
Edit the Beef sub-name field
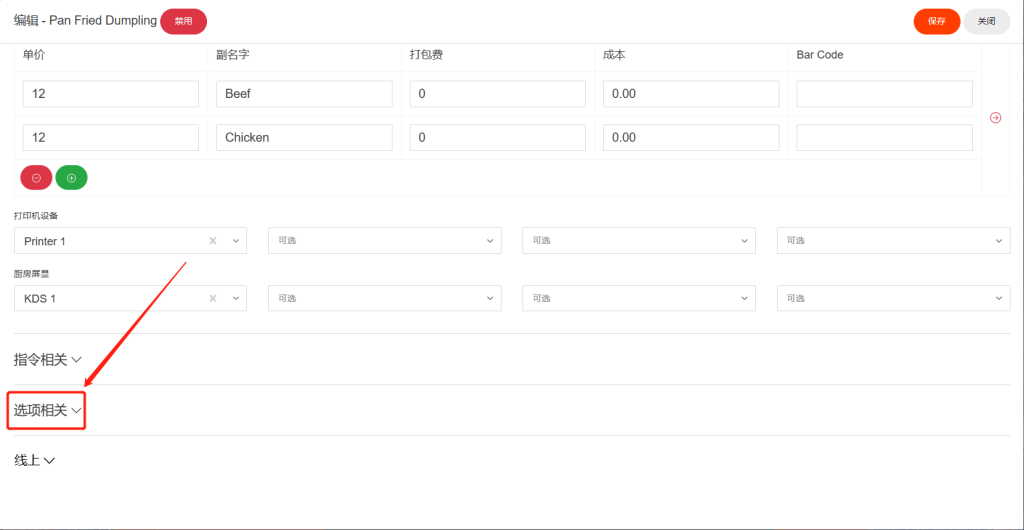pyautogui.click(x=304, y=94)
